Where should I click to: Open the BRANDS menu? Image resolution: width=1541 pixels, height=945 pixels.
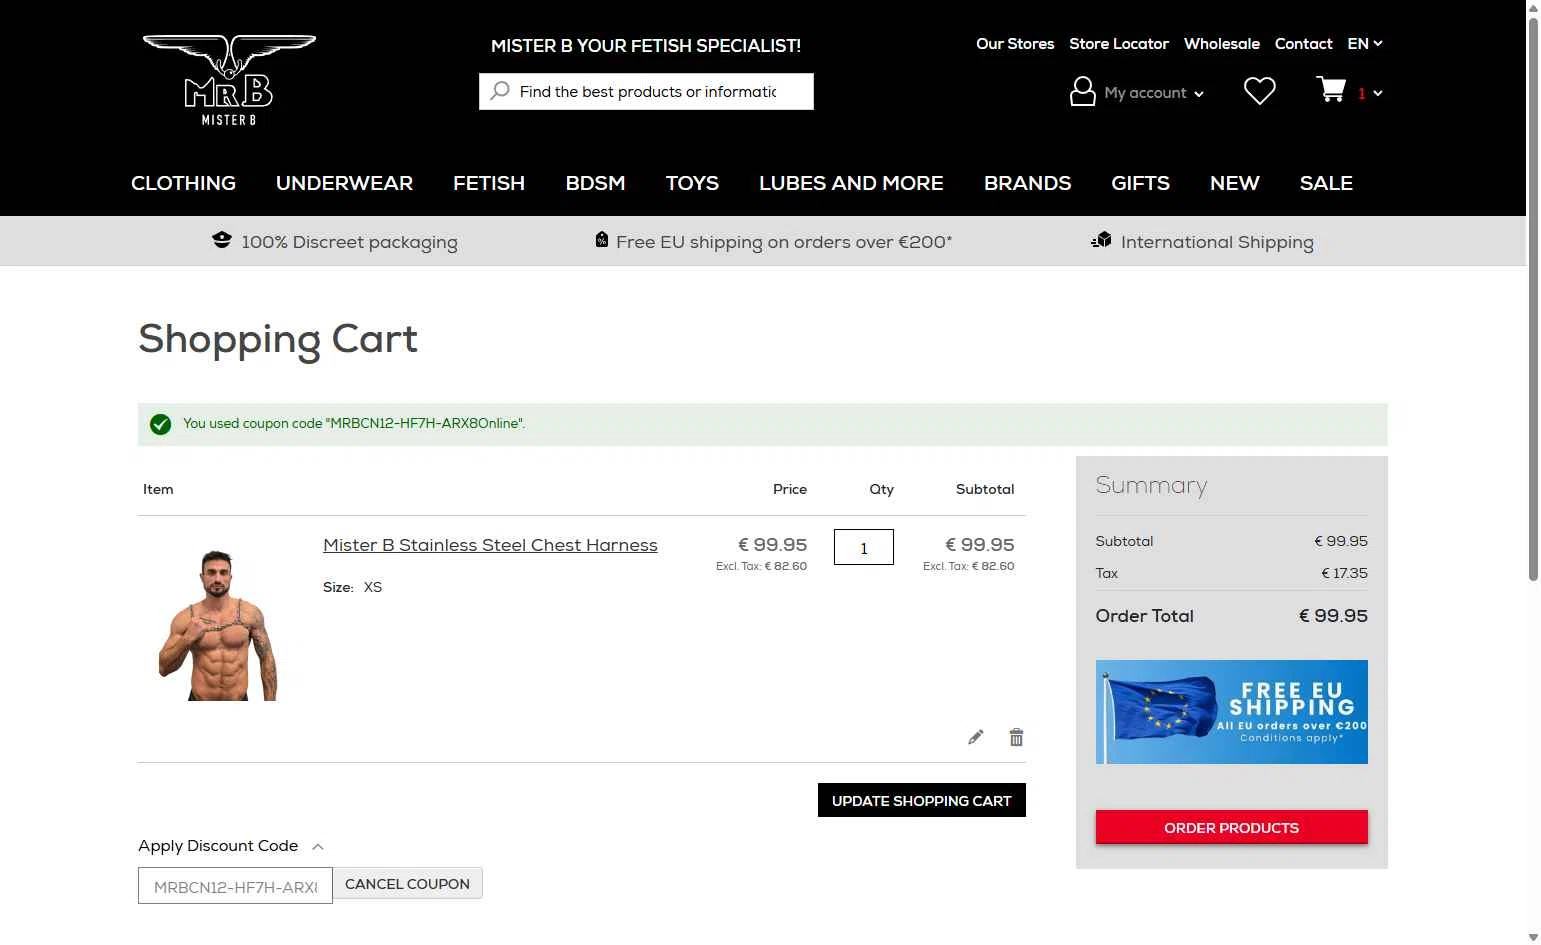coord(1028,183)
